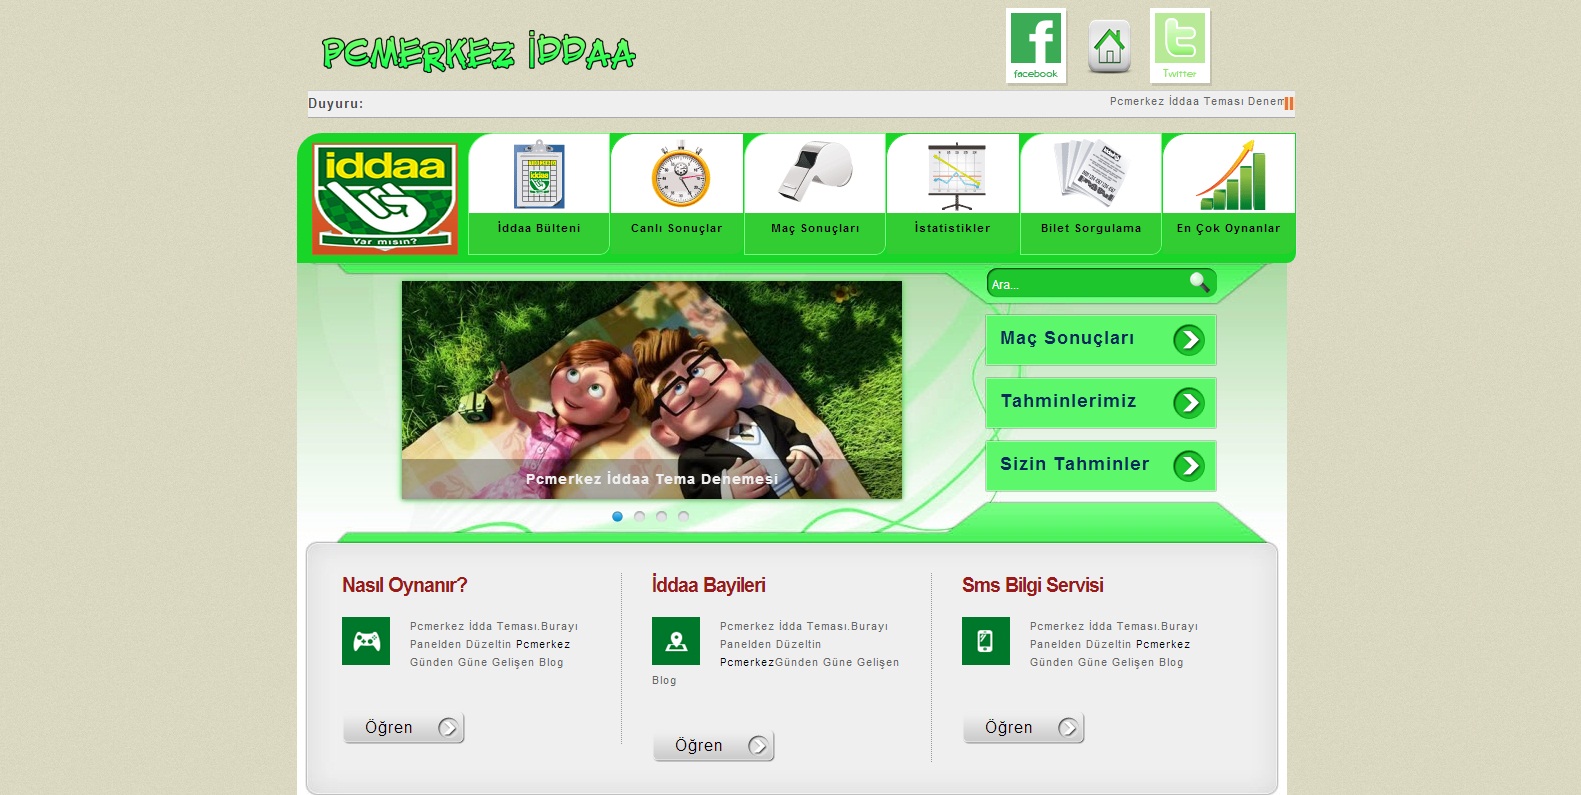Open the En Çok Oynanlar menu label

tap(1228, 228)
